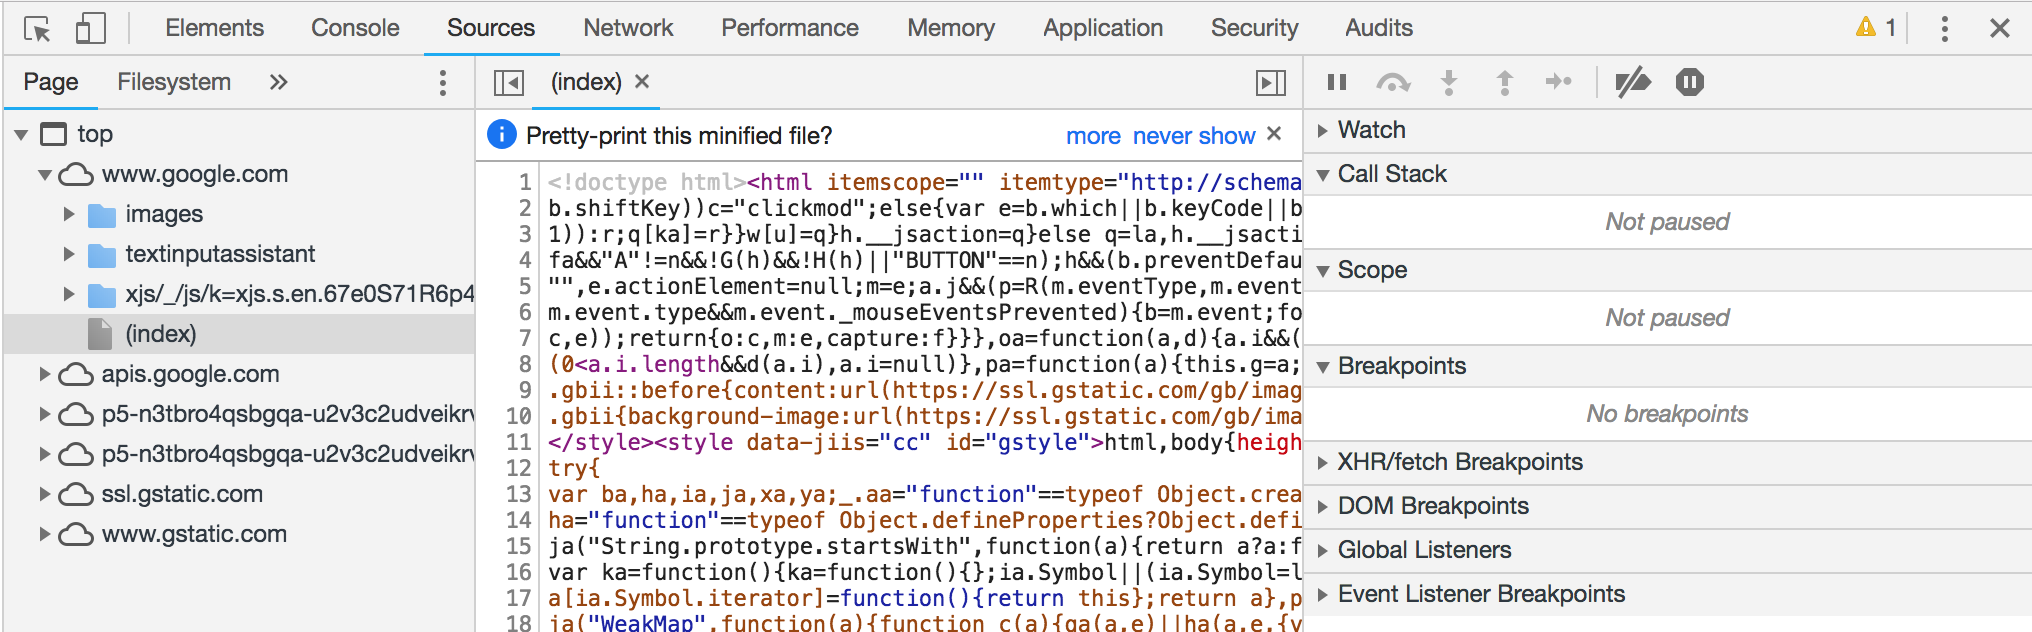Click the 'never show' link
2032x632 pixels.
[x=1194, y=136]
